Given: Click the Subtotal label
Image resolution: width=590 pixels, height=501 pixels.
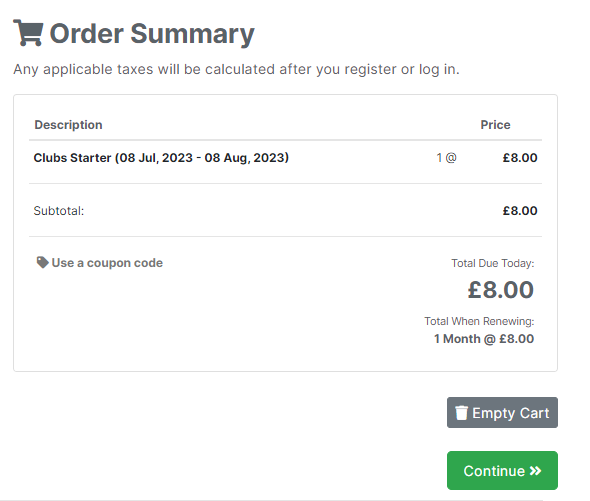Looking at the screenshot, I should (59, 211).
